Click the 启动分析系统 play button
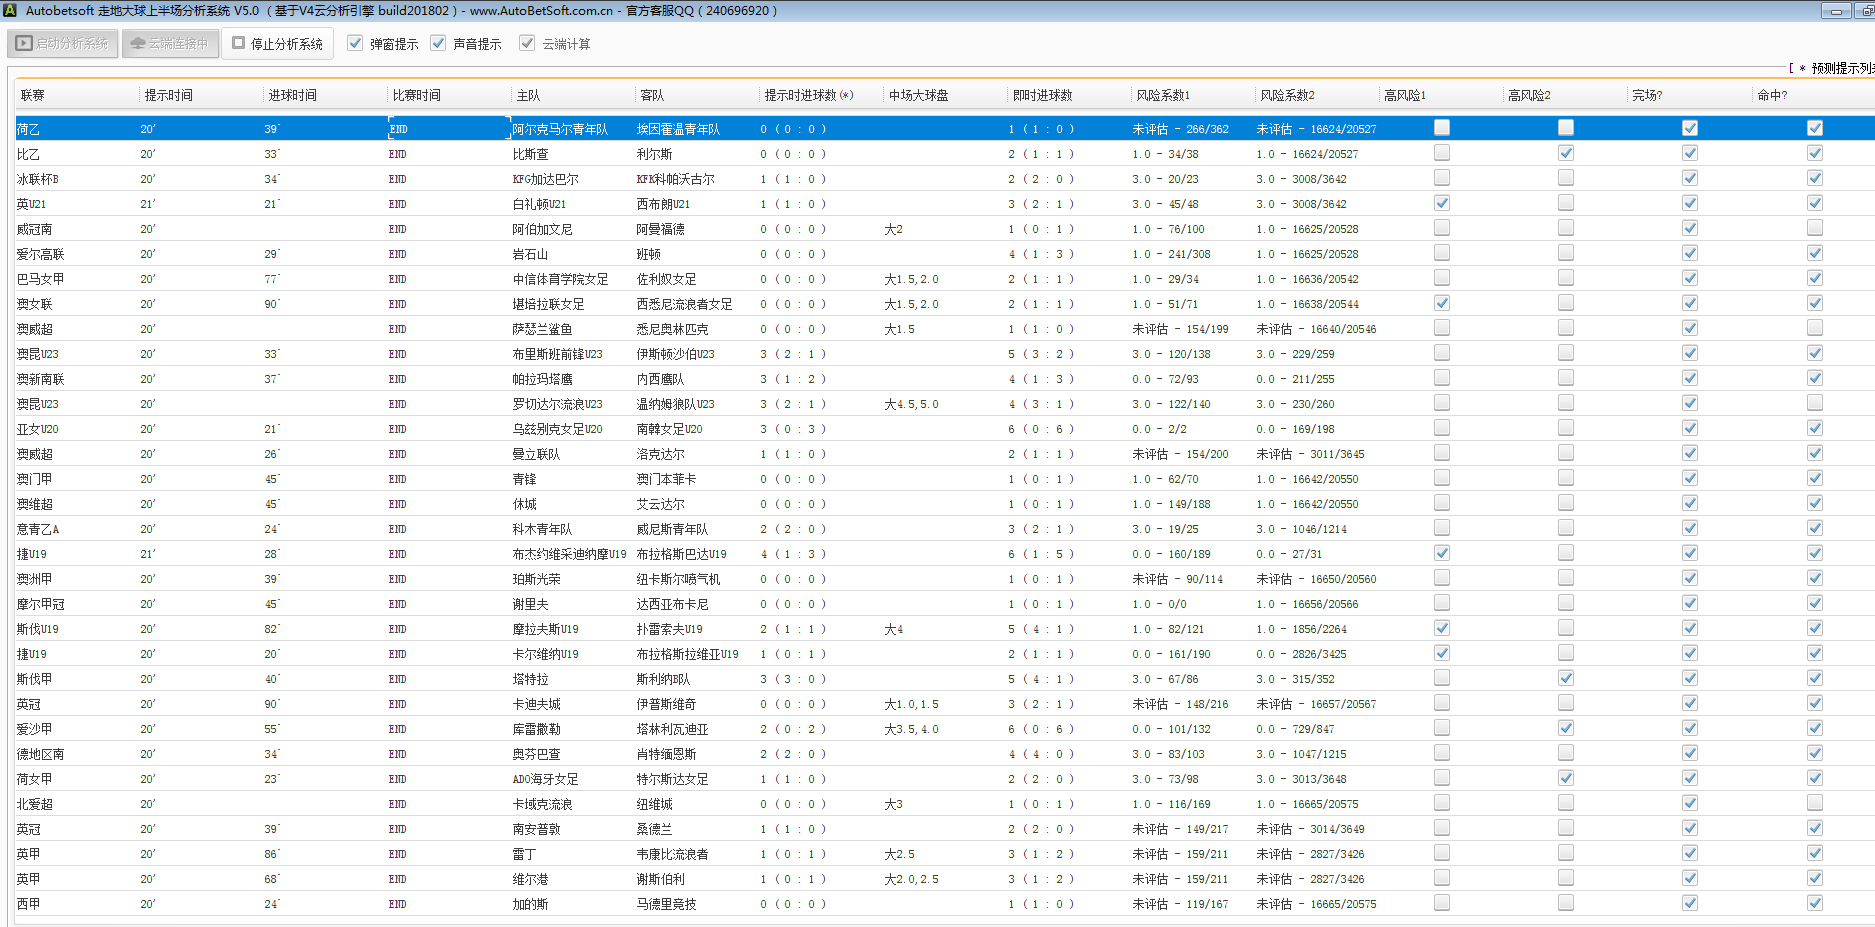This screenshot has height=927, width=1875. tap(63, 44)
